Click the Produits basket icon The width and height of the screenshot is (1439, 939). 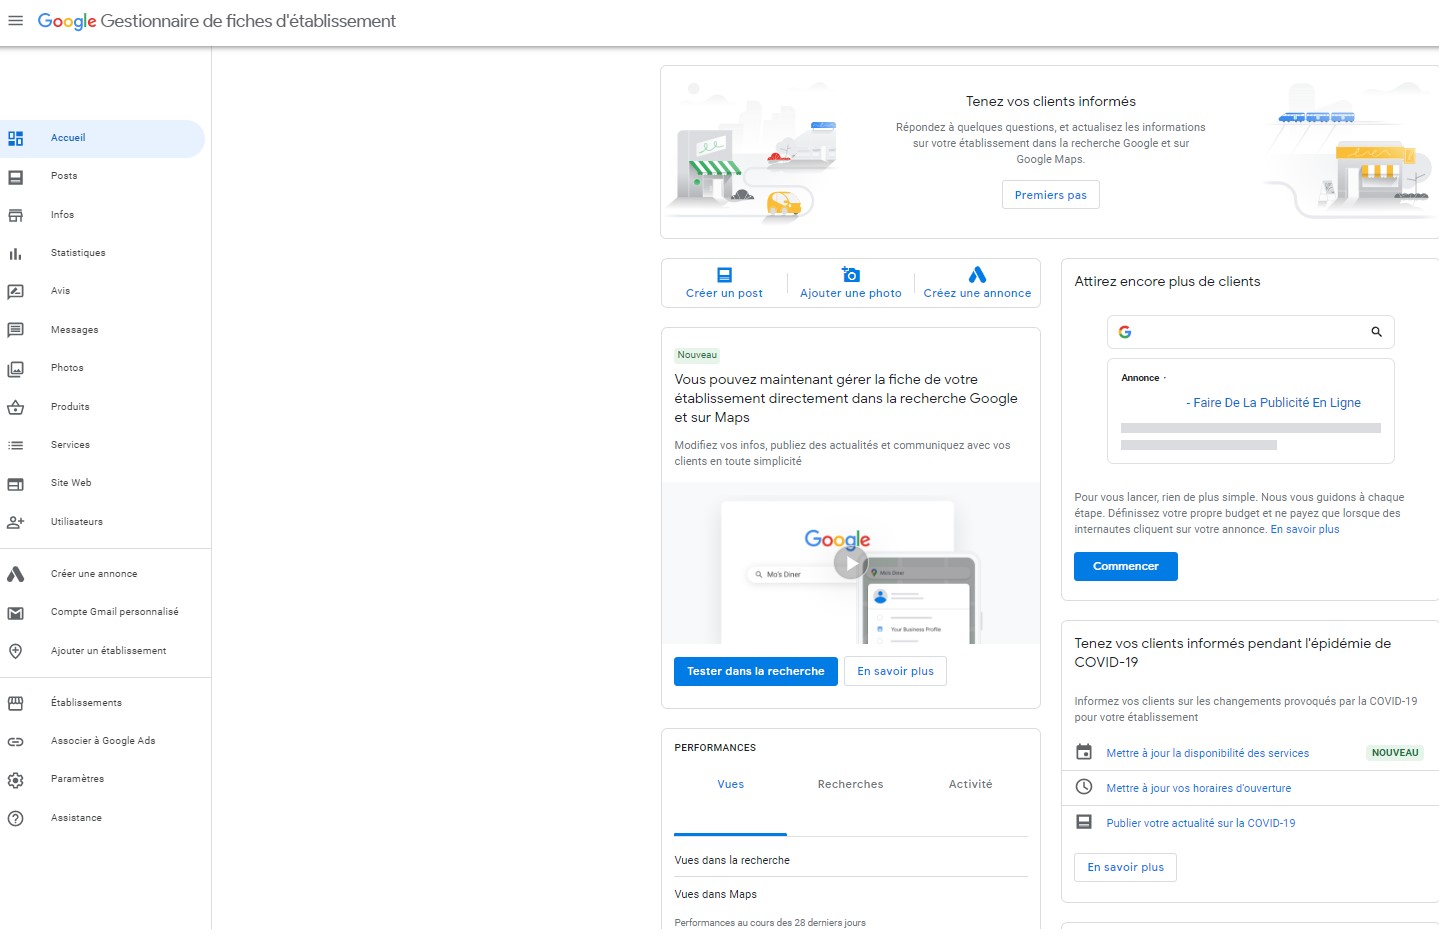[x=15, y=407]
